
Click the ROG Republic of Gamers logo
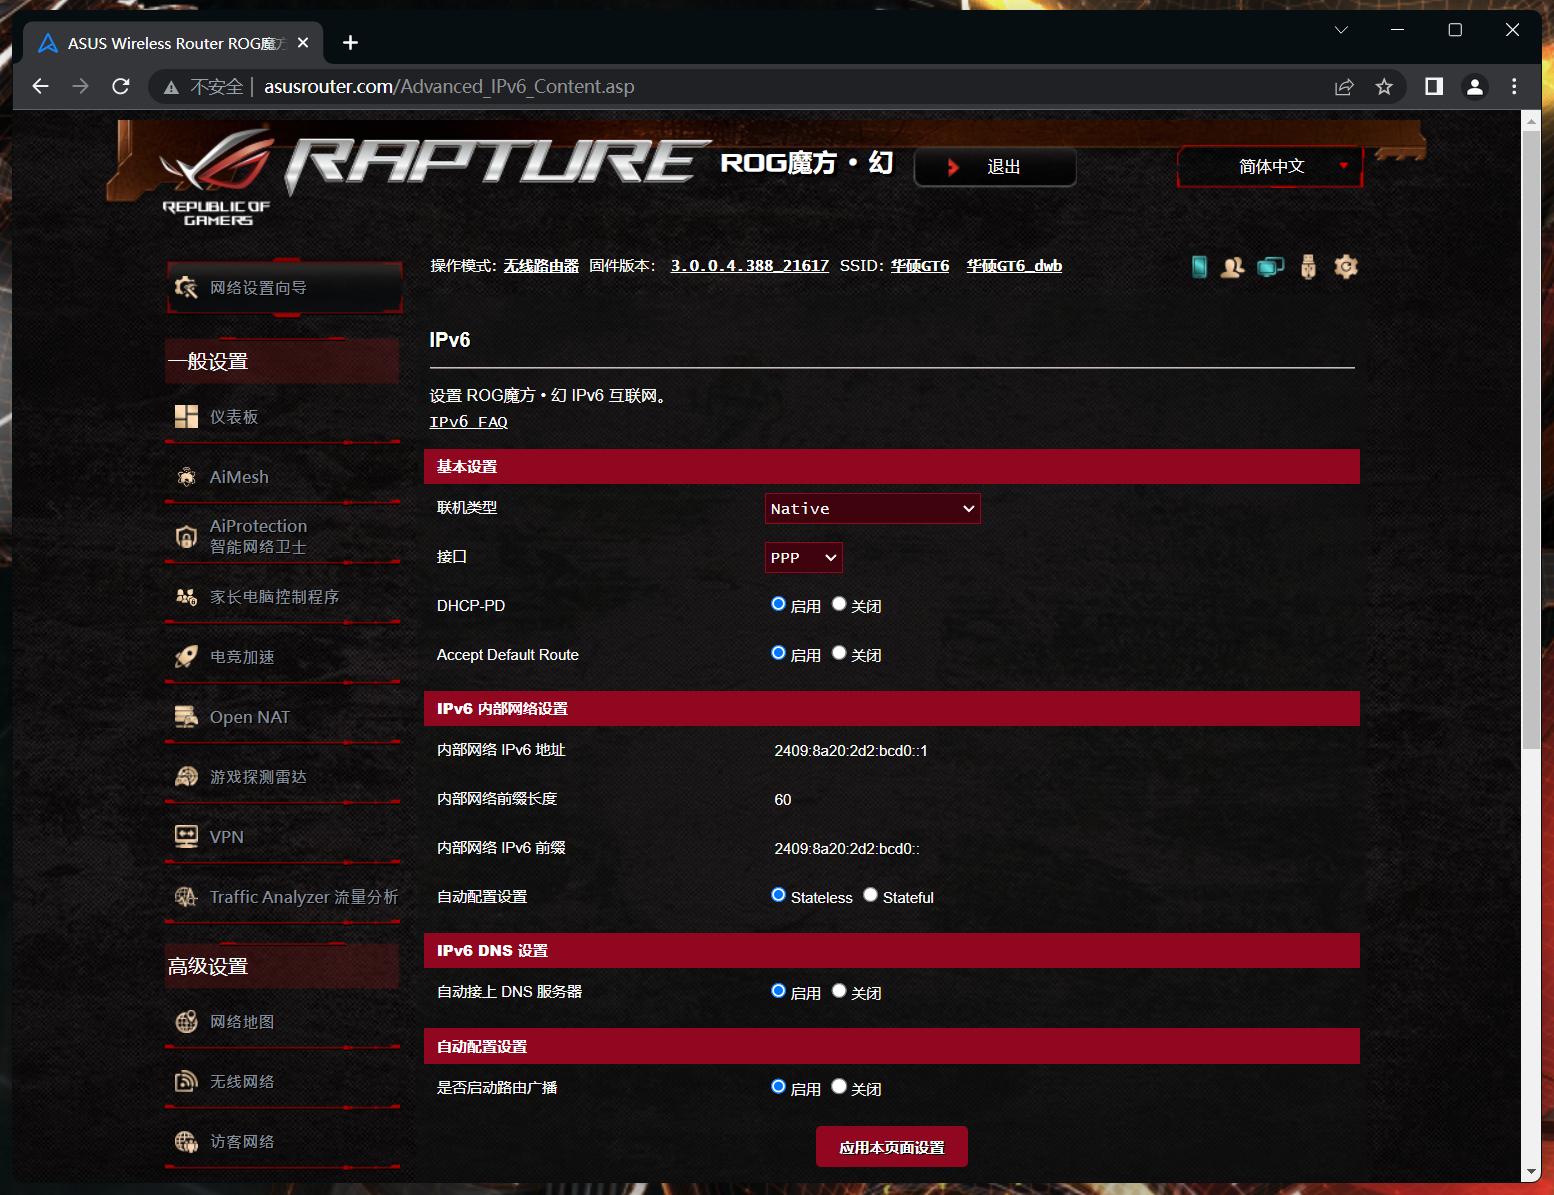(217, 177)
